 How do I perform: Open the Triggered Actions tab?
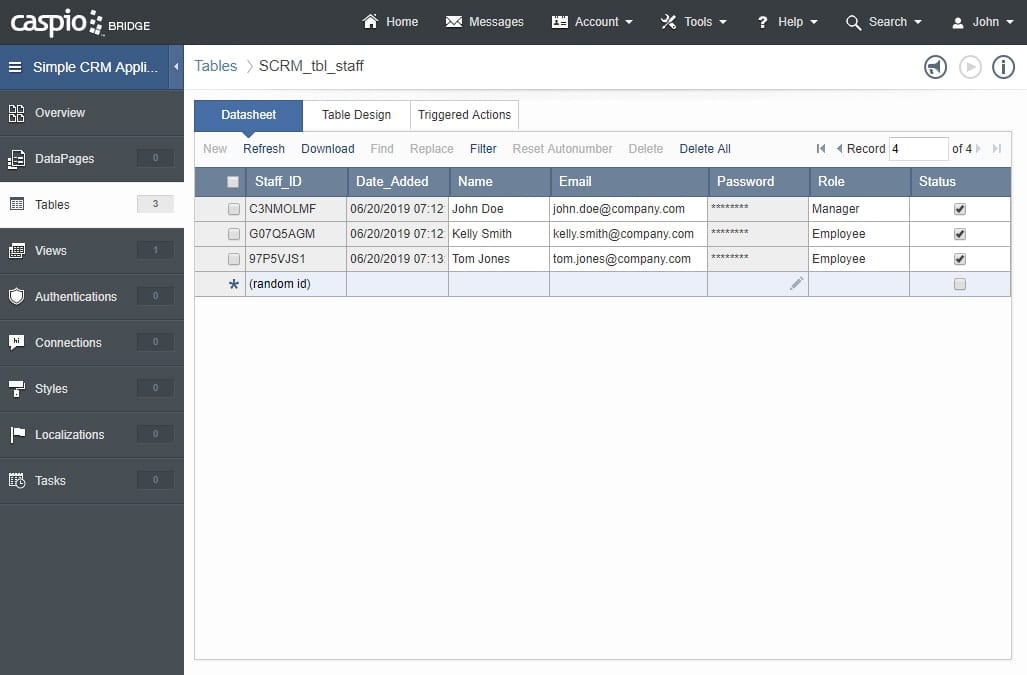(x=464, y=115)
